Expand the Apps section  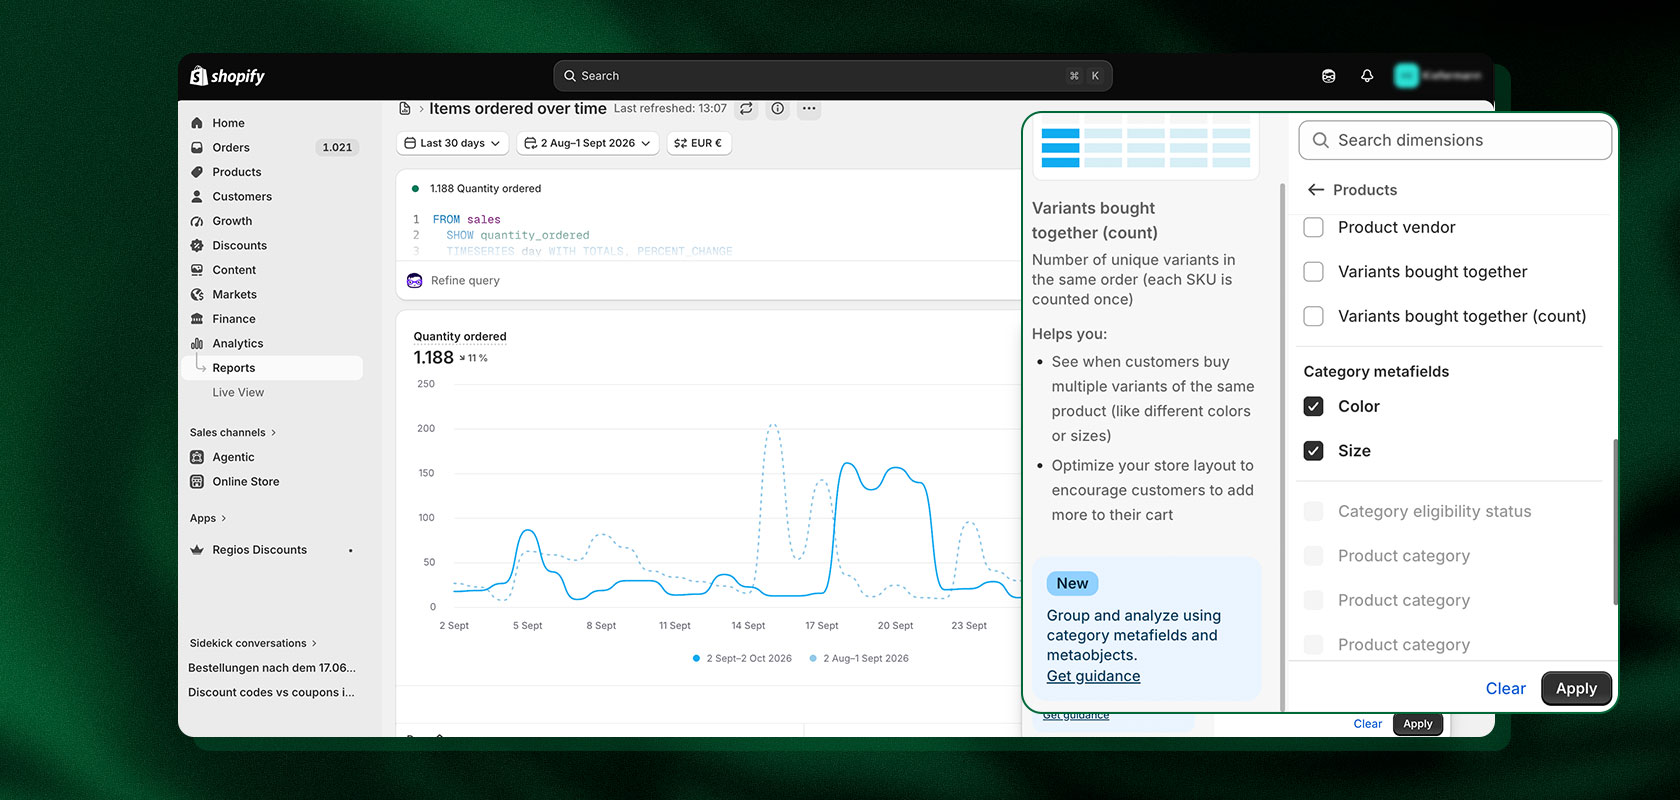pos(208,519)
